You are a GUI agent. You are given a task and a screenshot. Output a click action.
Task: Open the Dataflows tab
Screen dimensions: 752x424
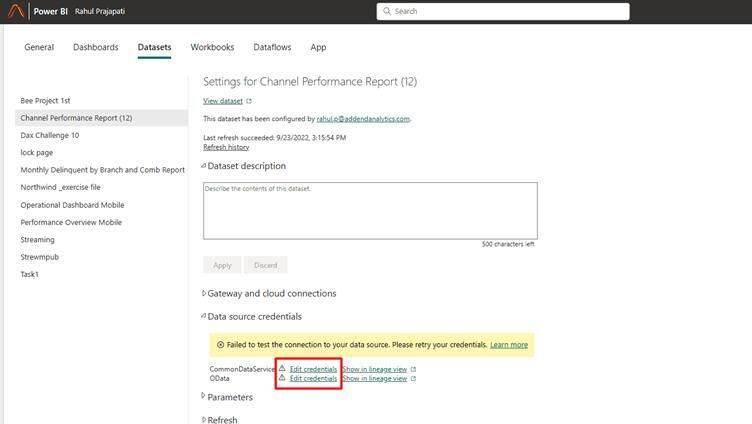[x=272, y=47]
